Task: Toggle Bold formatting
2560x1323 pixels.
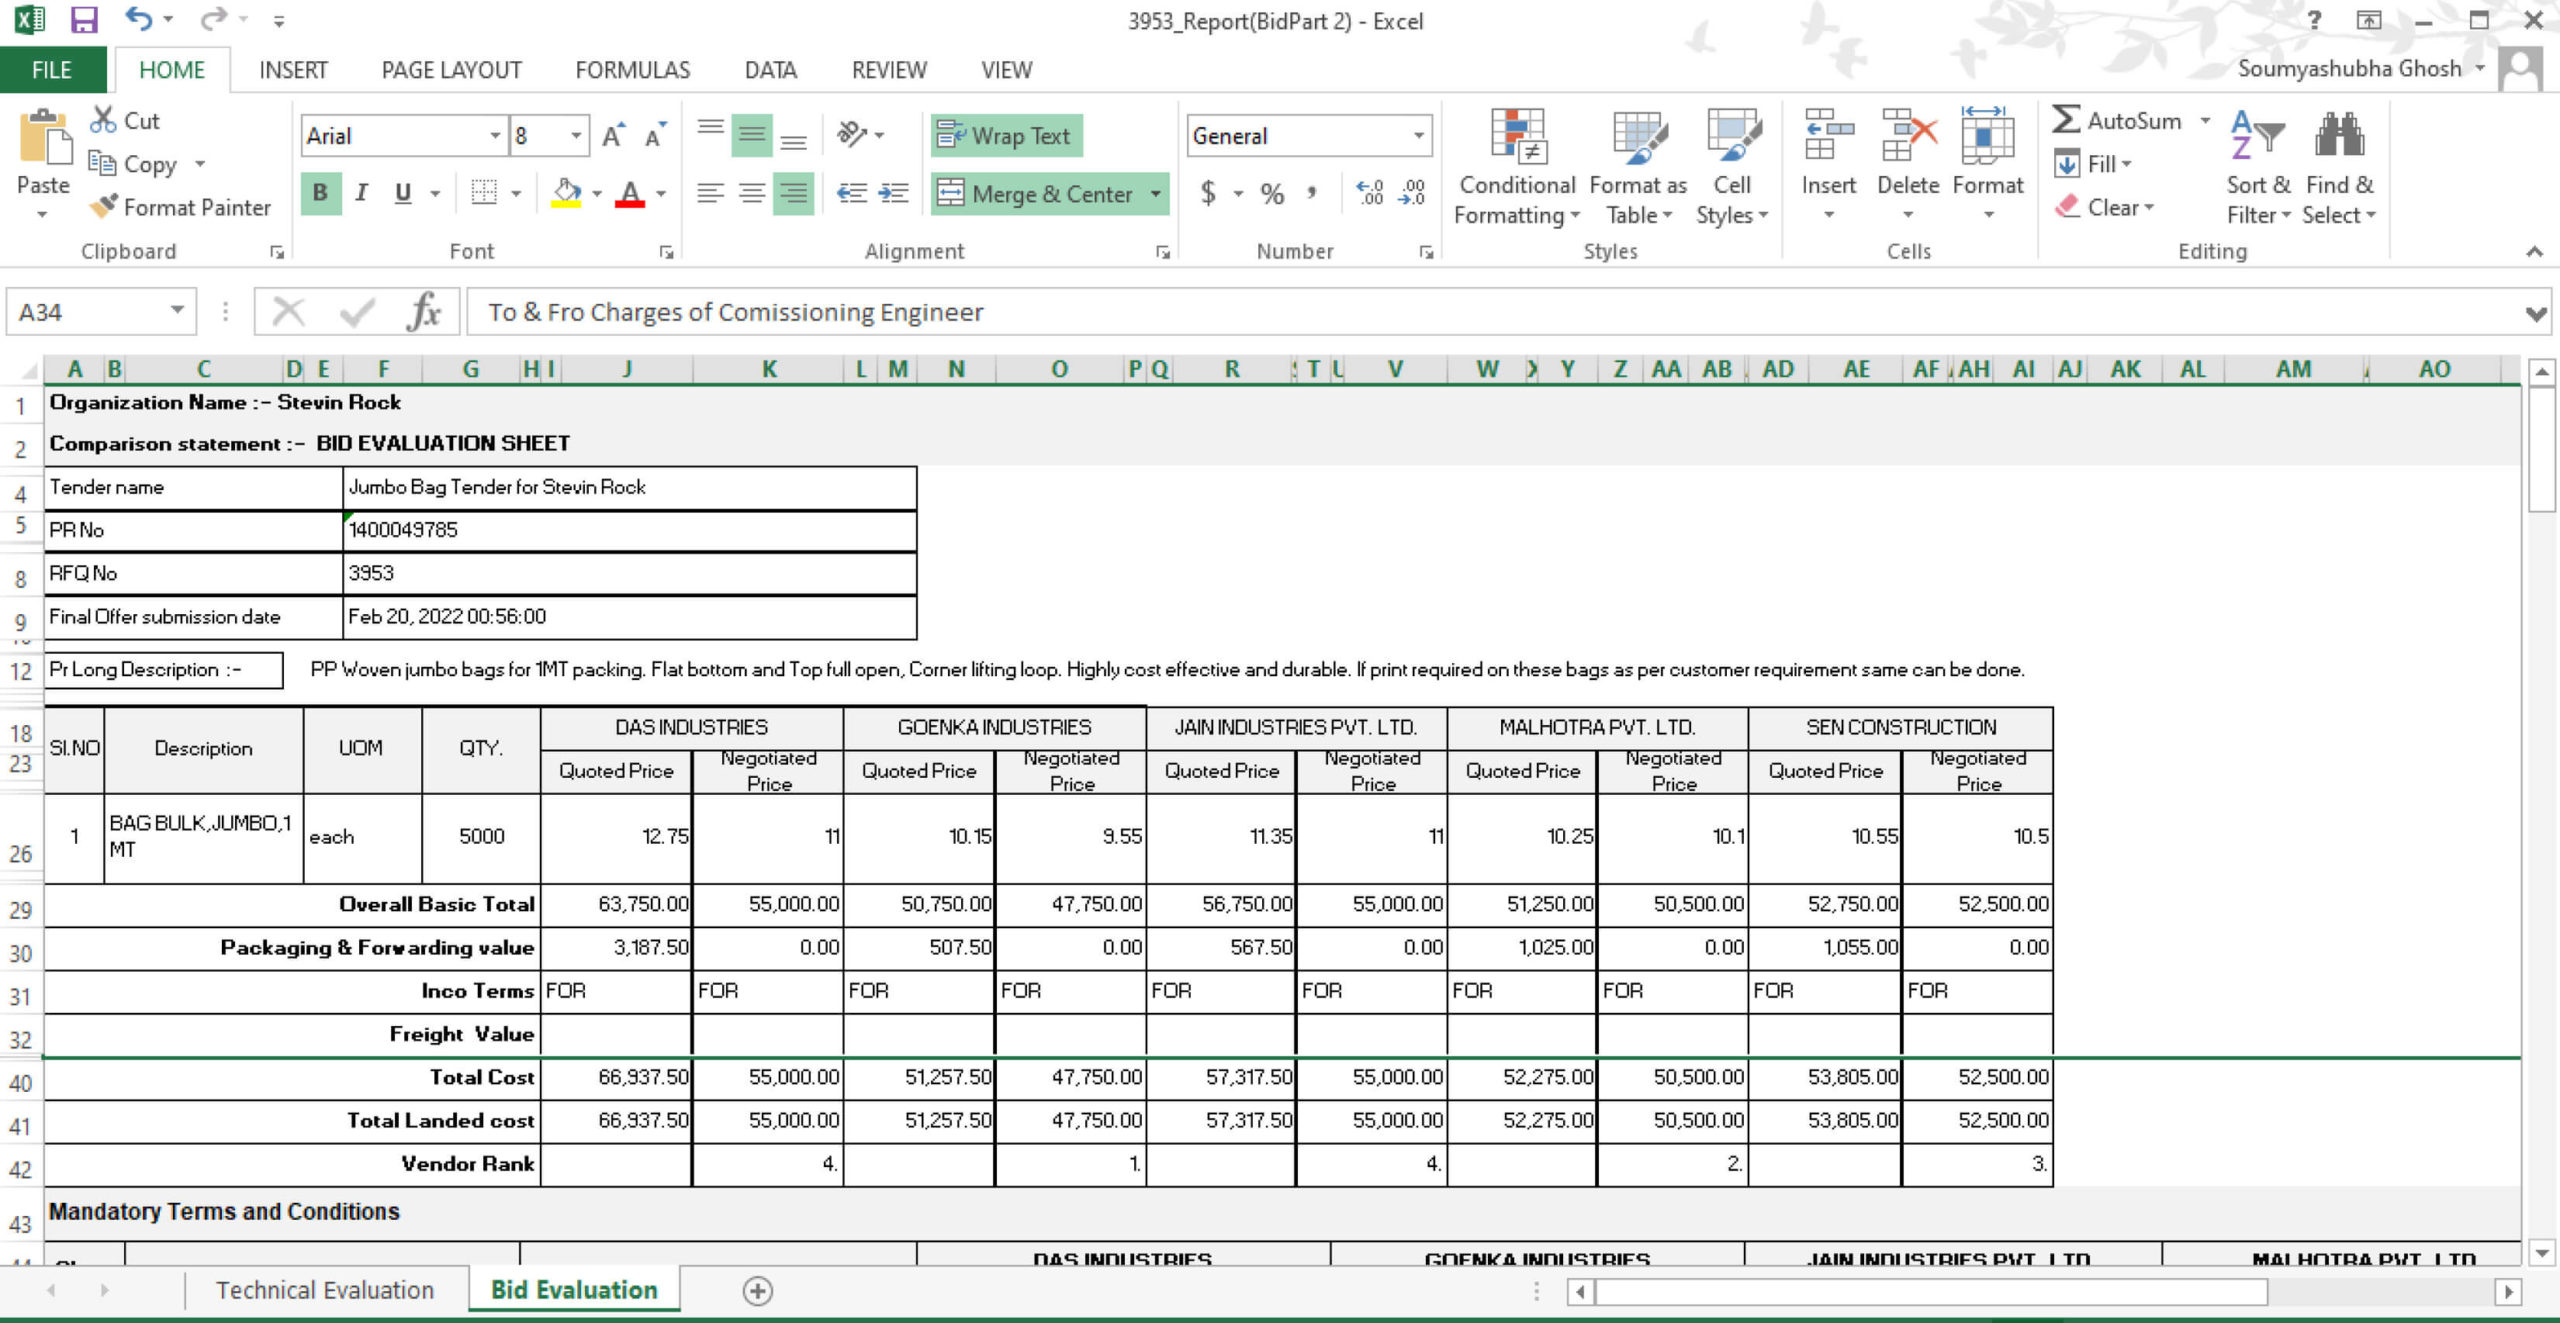Action: (x=320, y=193)
